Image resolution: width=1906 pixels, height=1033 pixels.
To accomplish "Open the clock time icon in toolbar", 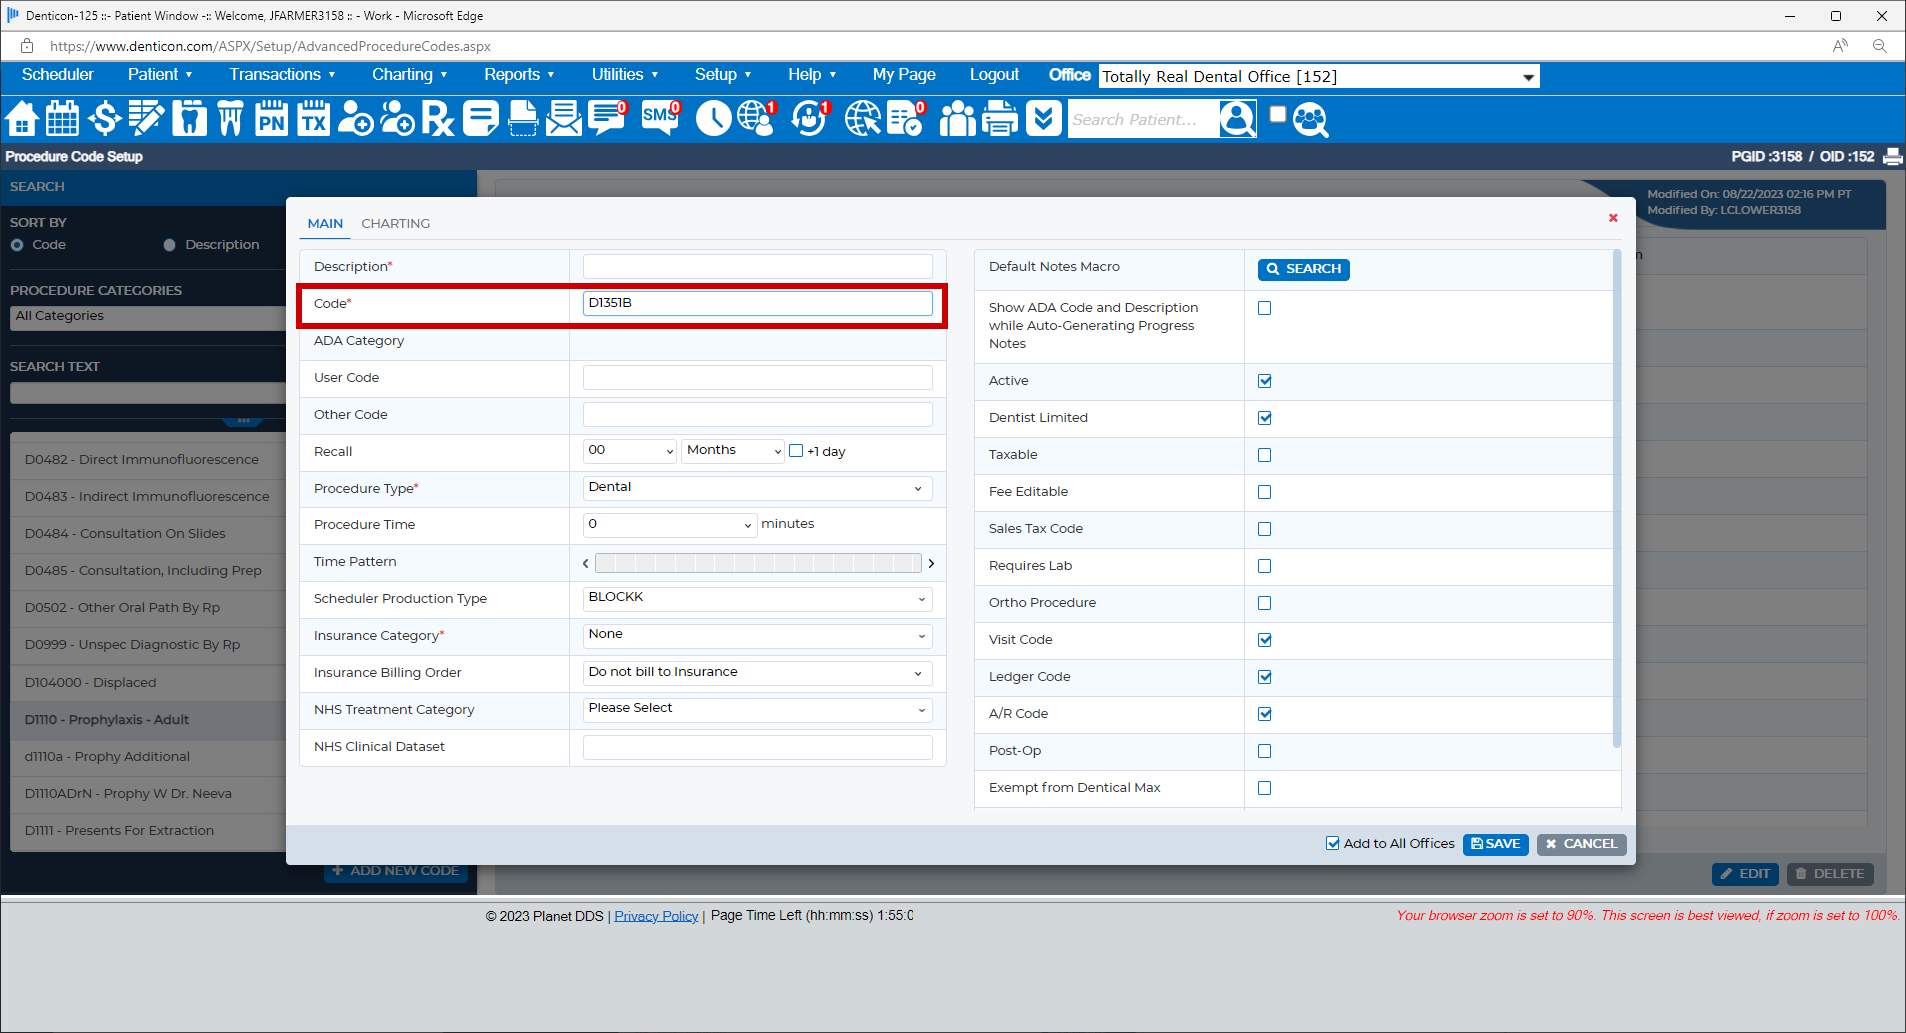I will point(713,119).
